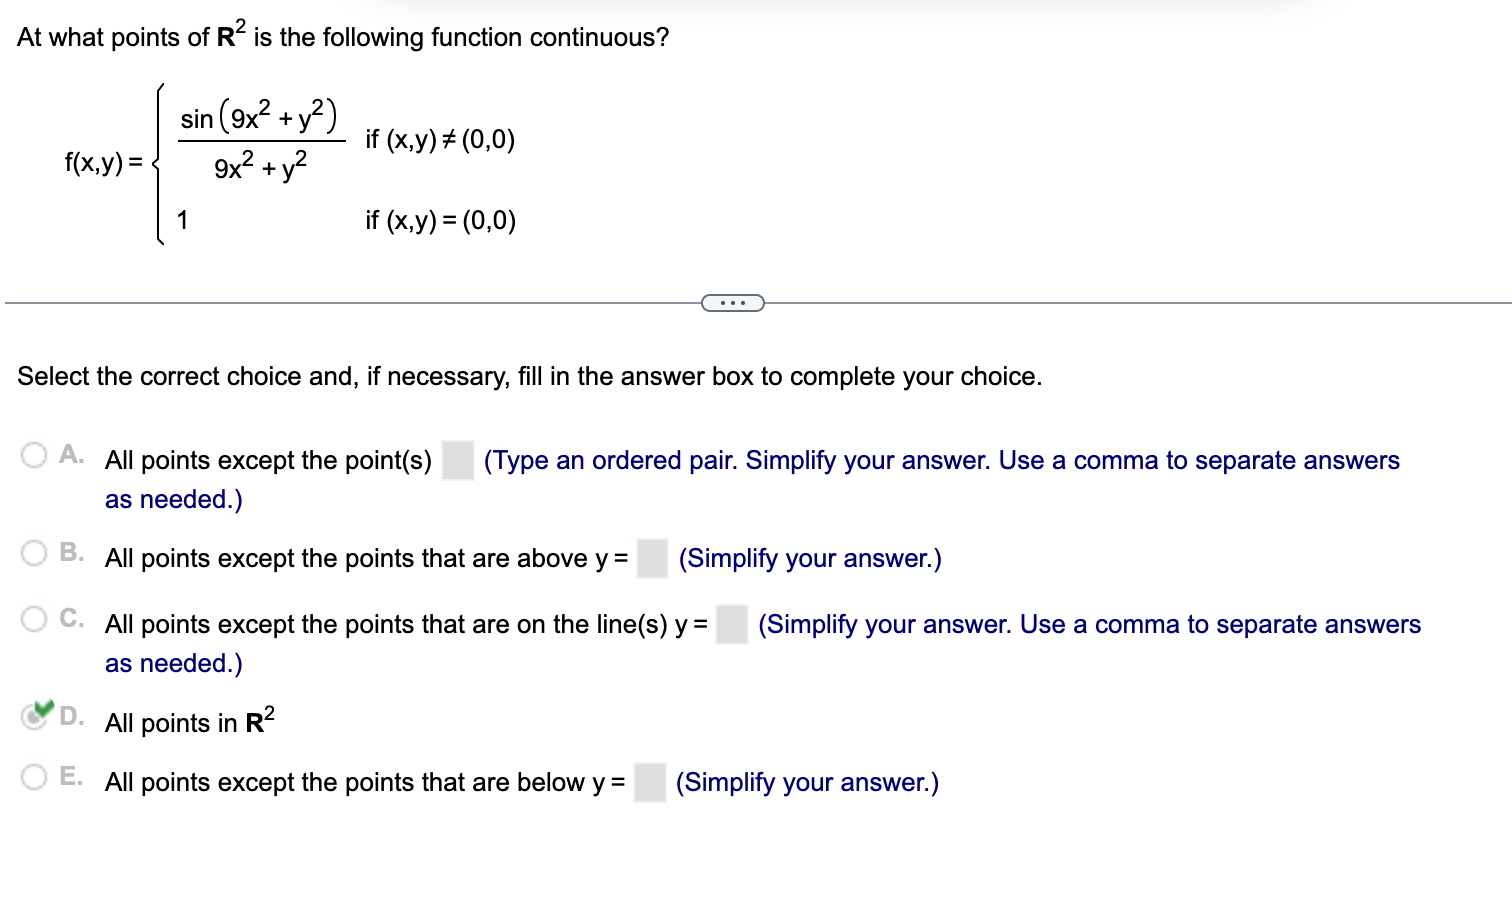Image resolution: width=1512 pixels, height=914 pixels.
Task: Select radio button A for answer choice A
Action: (x=33, y=454)
